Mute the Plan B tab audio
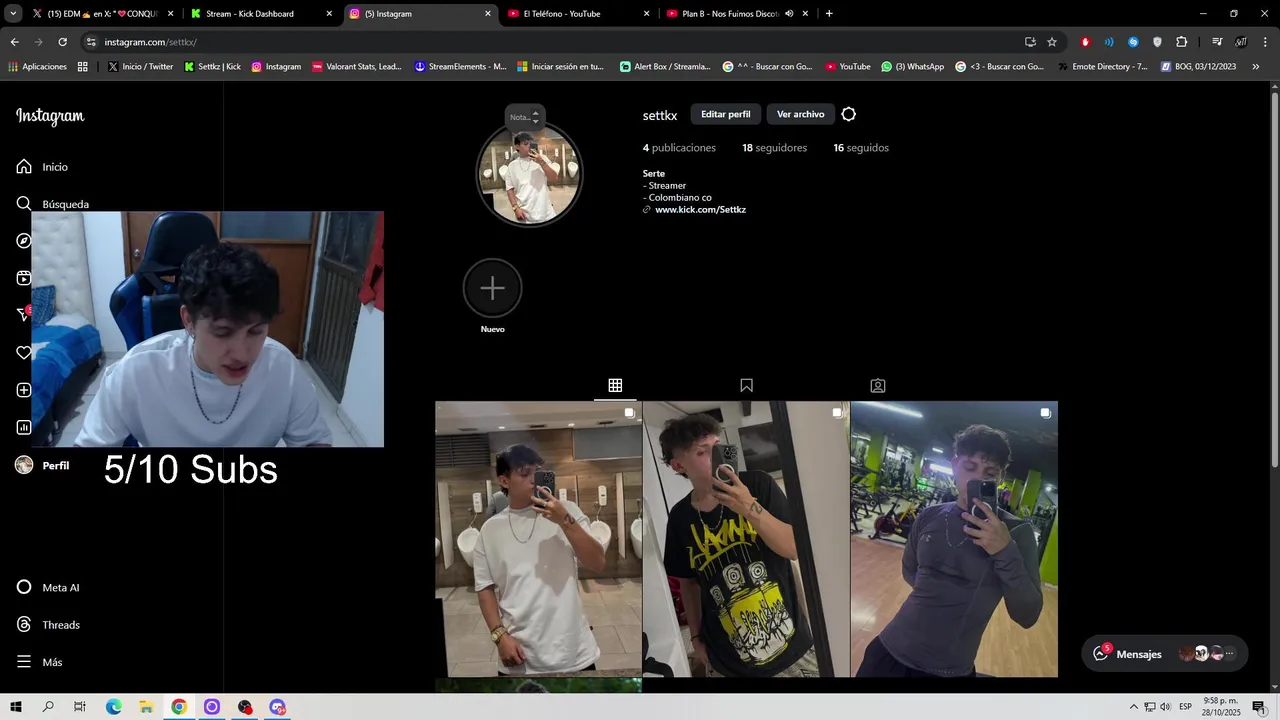The width and height of the screenshot is (1280, 720). (788, 14)
